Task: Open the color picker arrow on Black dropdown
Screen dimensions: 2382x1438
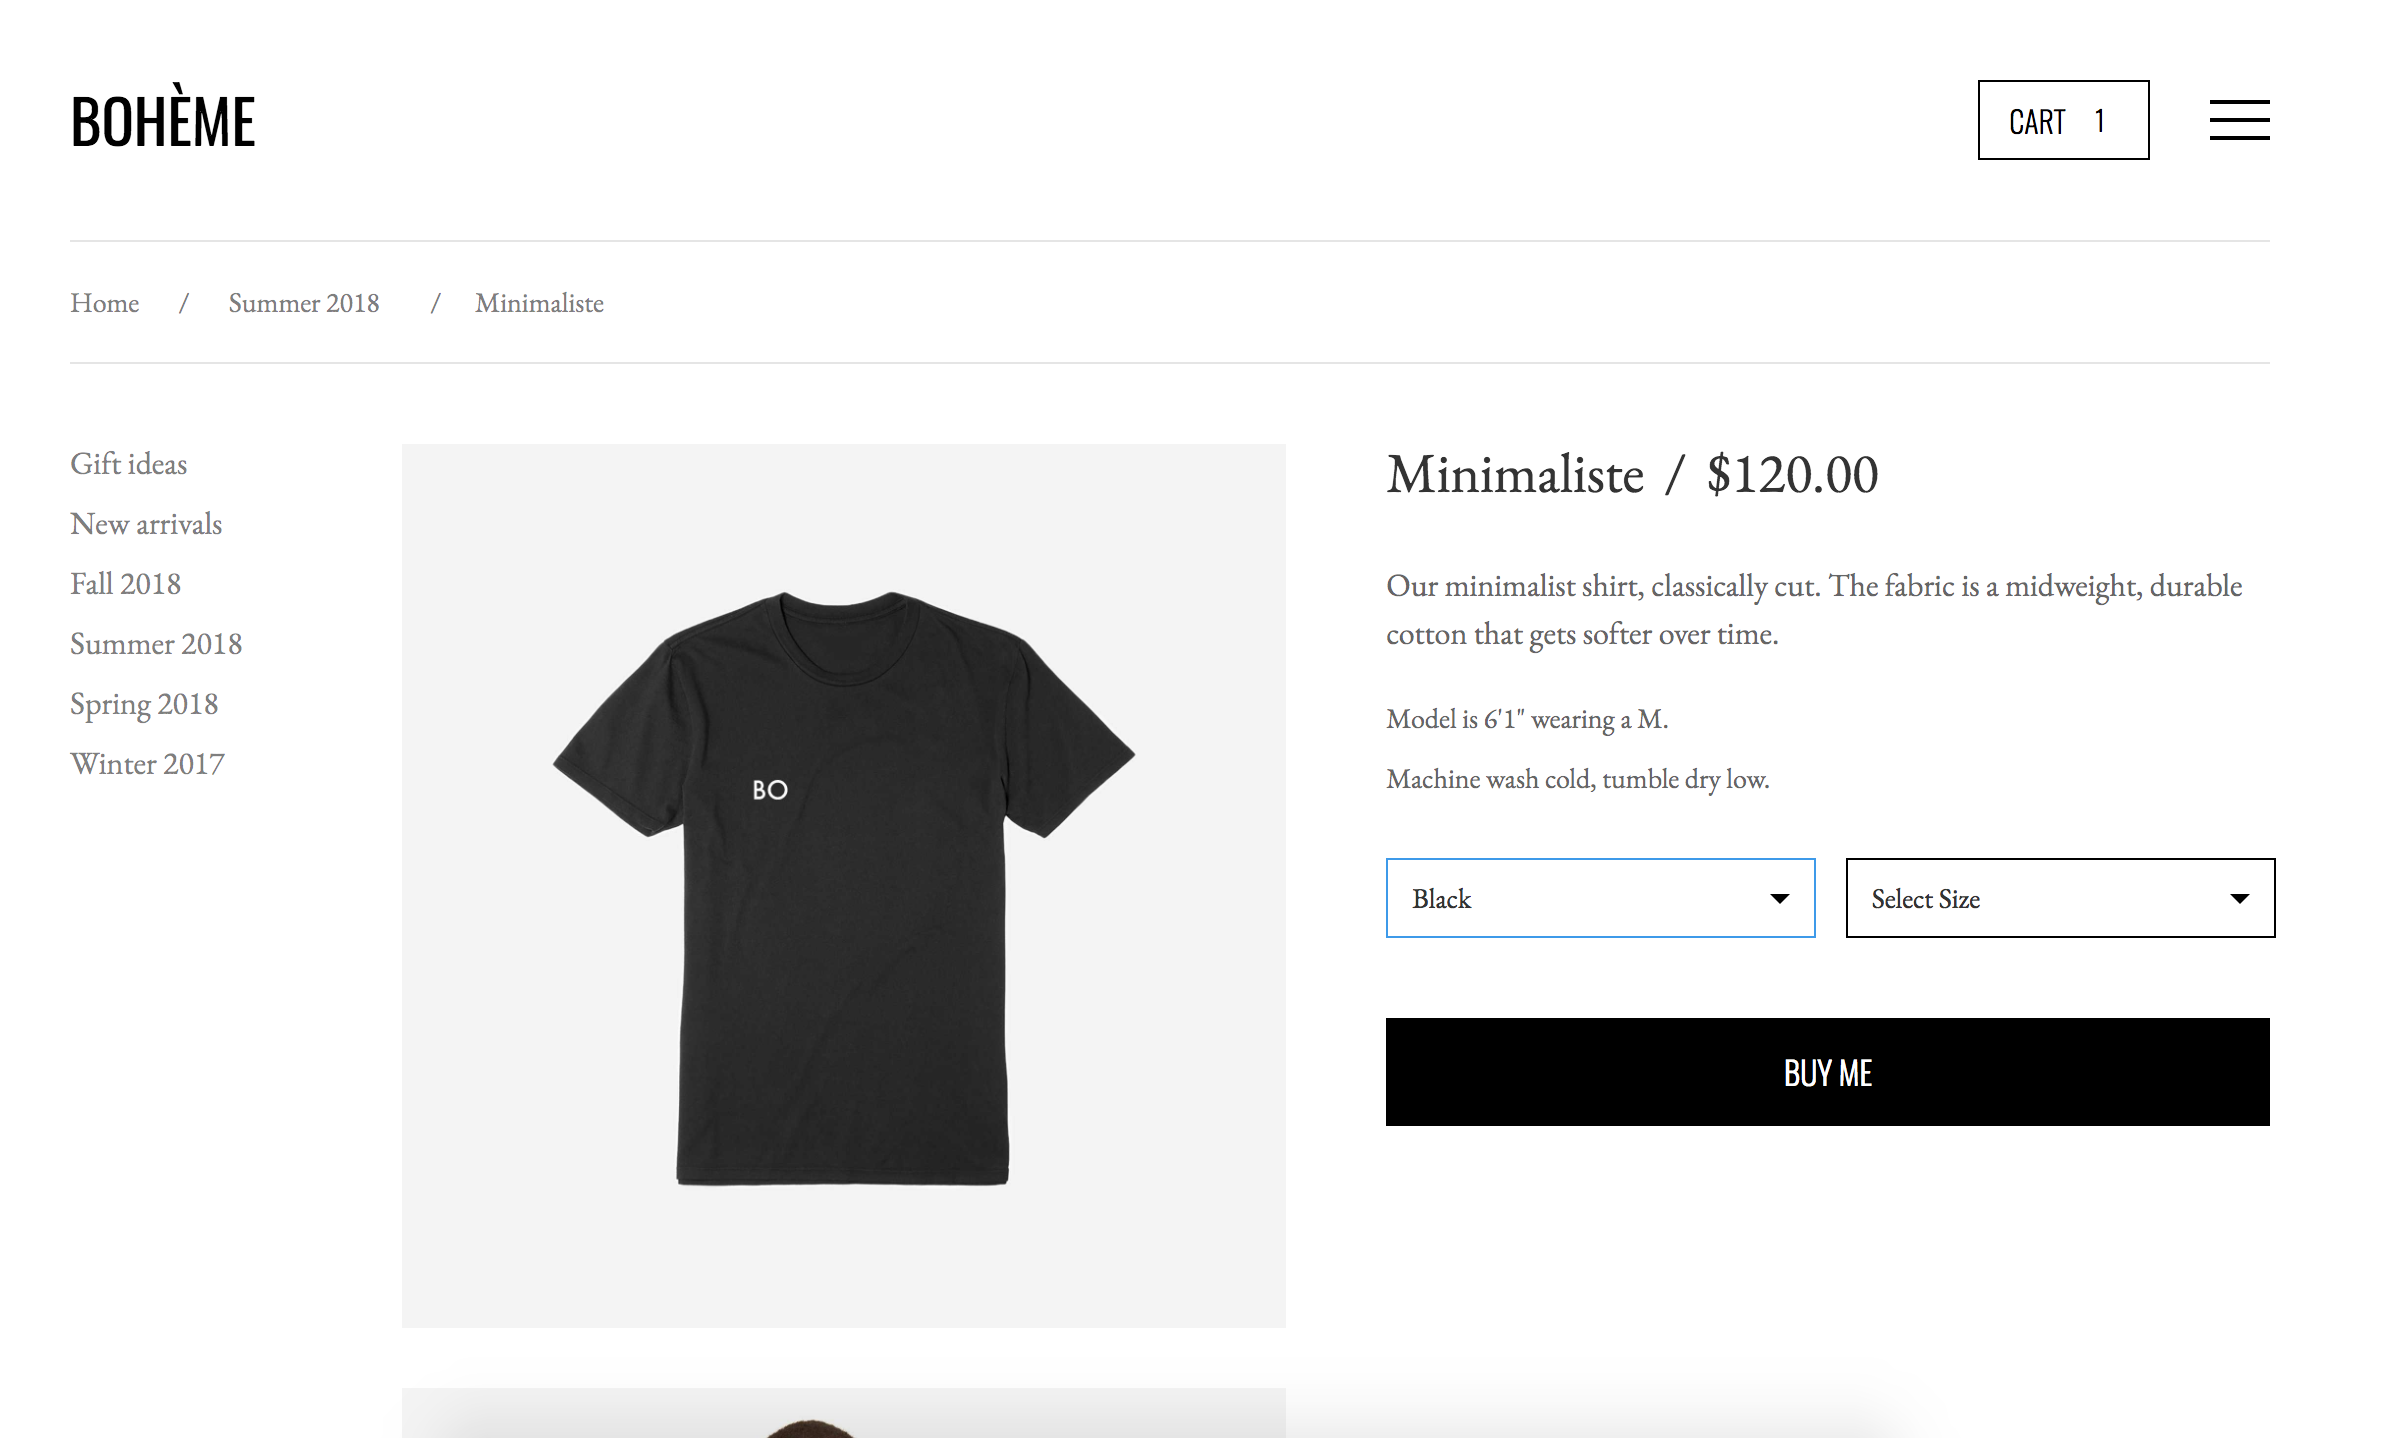Action: (x=1779, y=898)
